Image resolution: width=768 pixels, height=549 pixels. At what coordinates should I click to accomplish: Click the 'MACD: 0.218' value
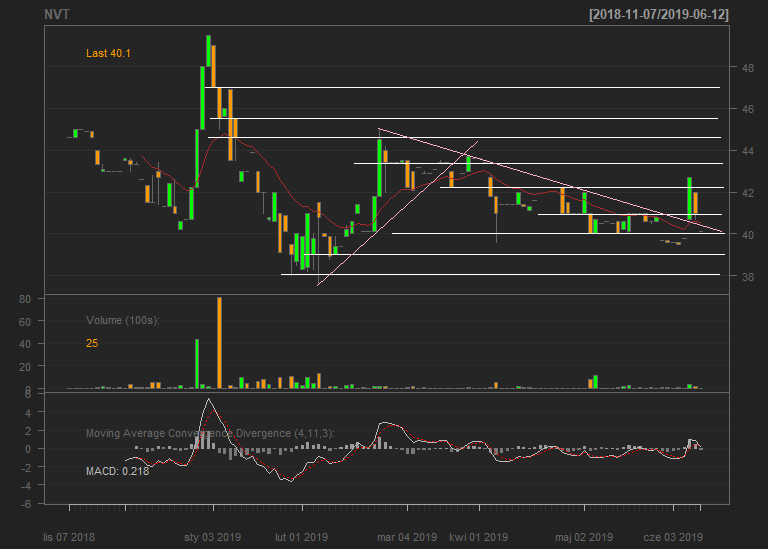click(118, 471)
